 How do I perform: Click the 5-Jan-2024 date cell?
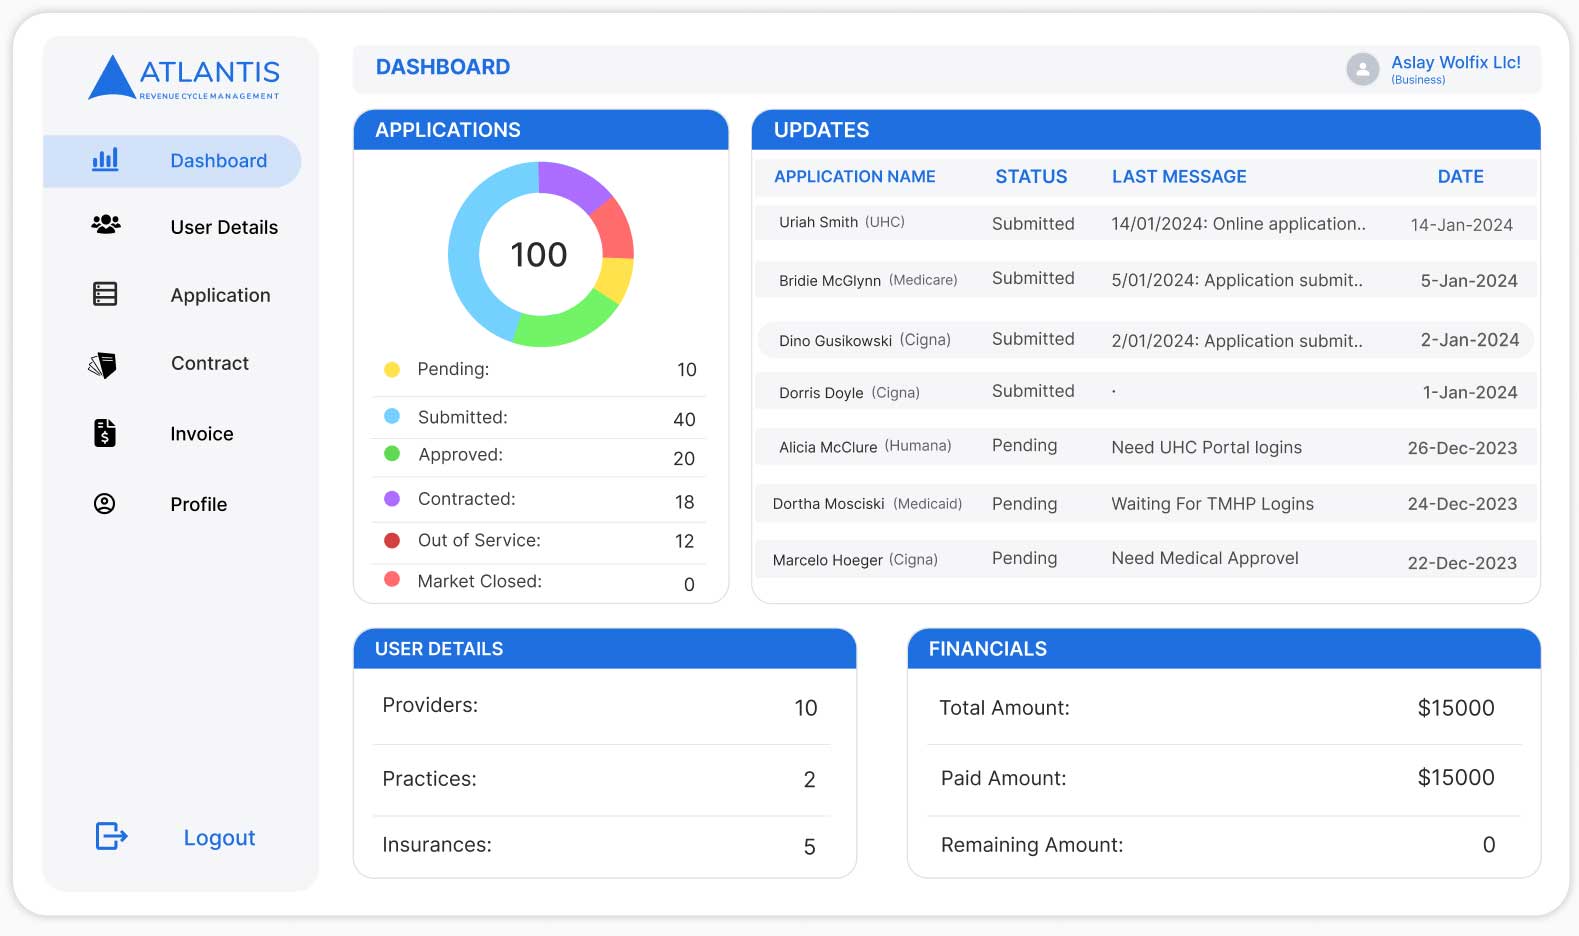1469,281
